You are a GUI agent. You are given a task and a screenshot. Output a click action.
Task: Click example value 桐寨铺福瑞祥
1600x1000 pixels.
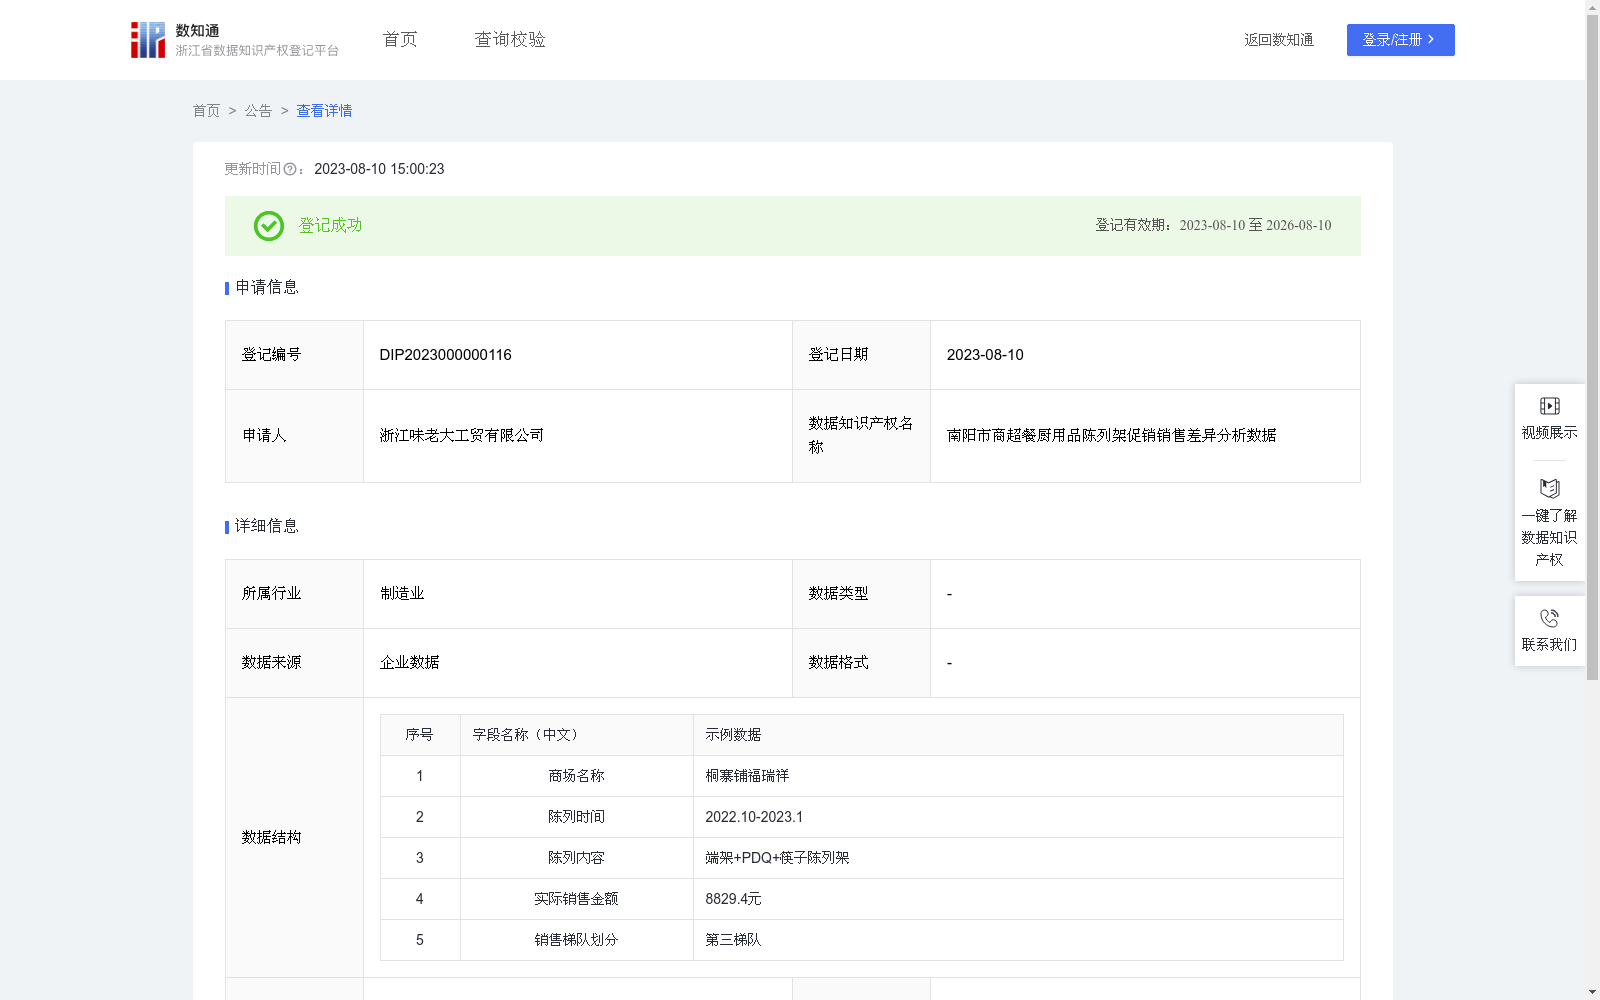(x=747, y=776)
